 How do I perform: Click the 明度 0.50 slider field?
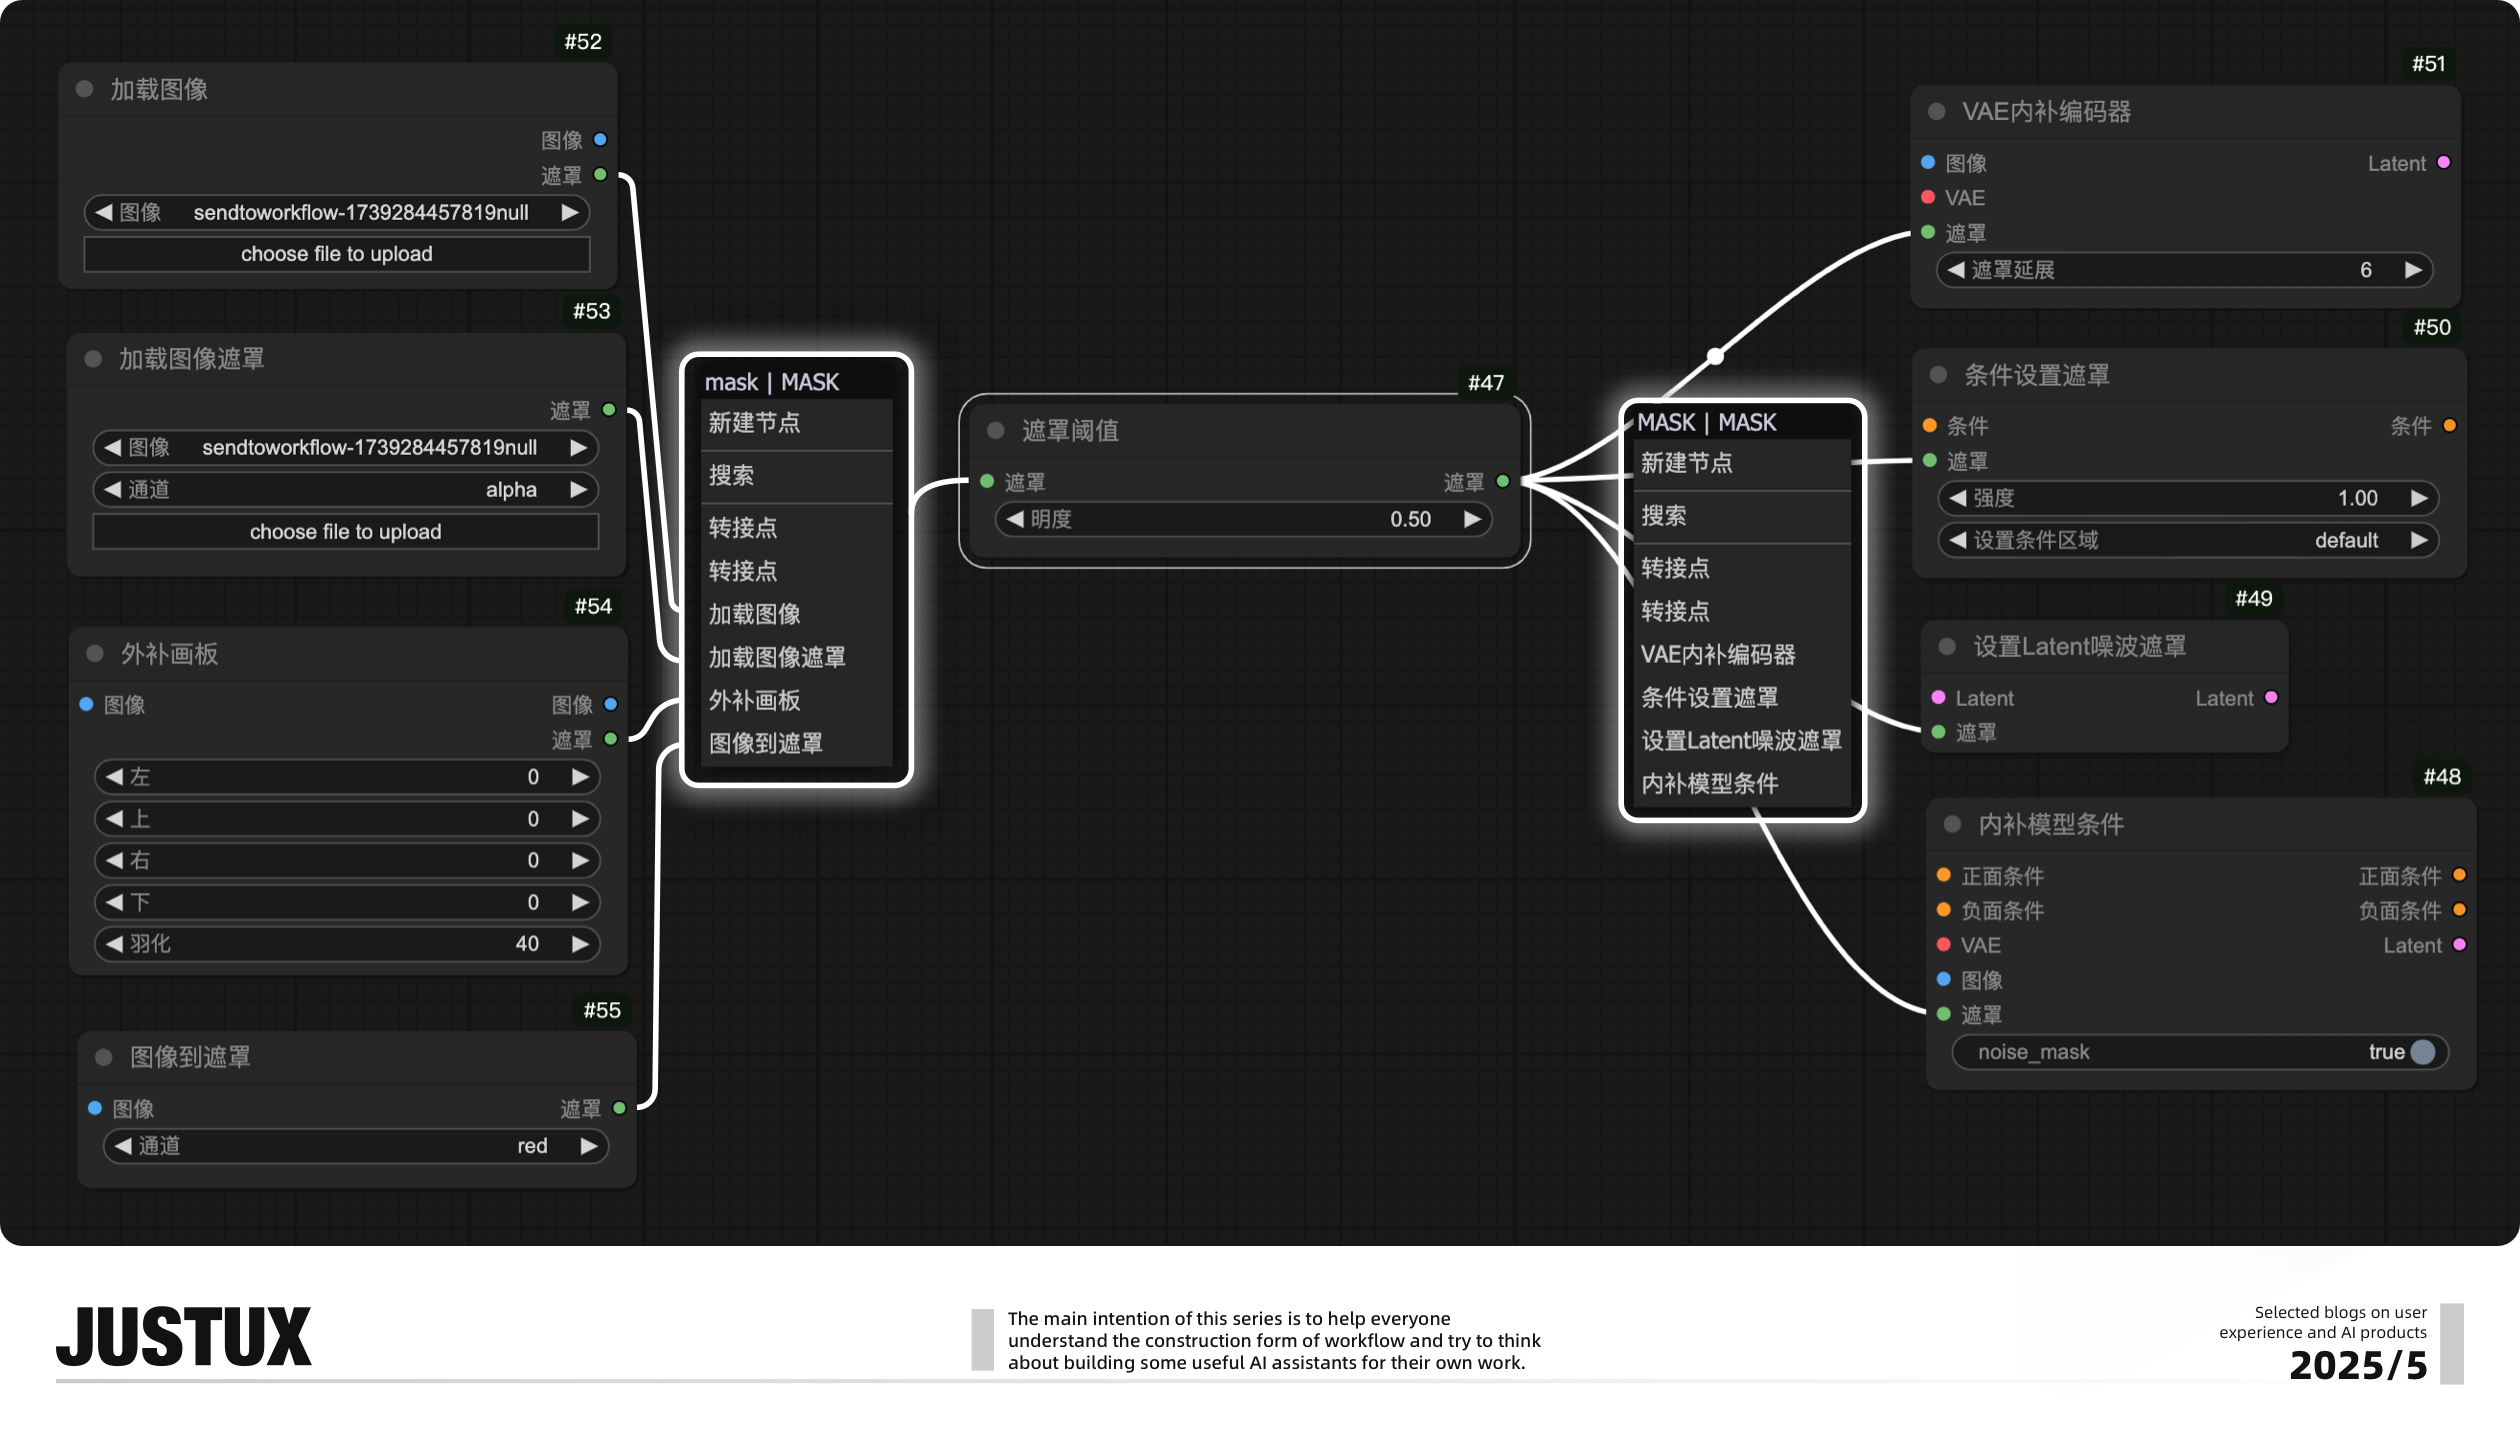point(1243,519)
